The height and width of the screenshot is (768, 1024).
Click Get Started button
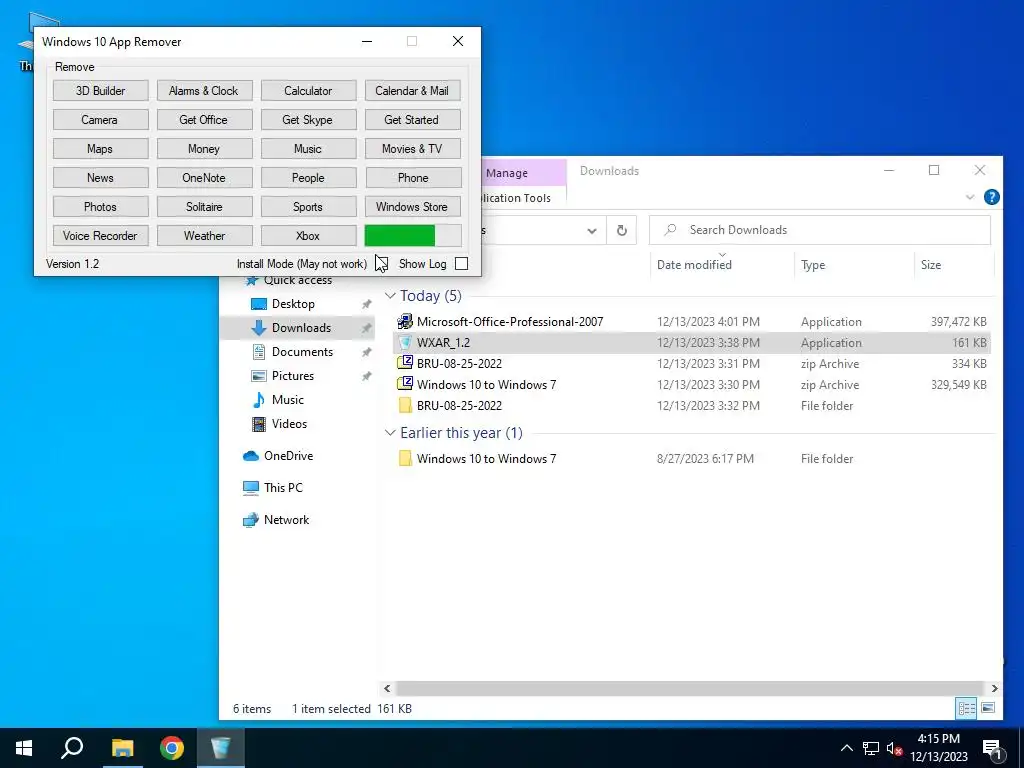point(412,120)
